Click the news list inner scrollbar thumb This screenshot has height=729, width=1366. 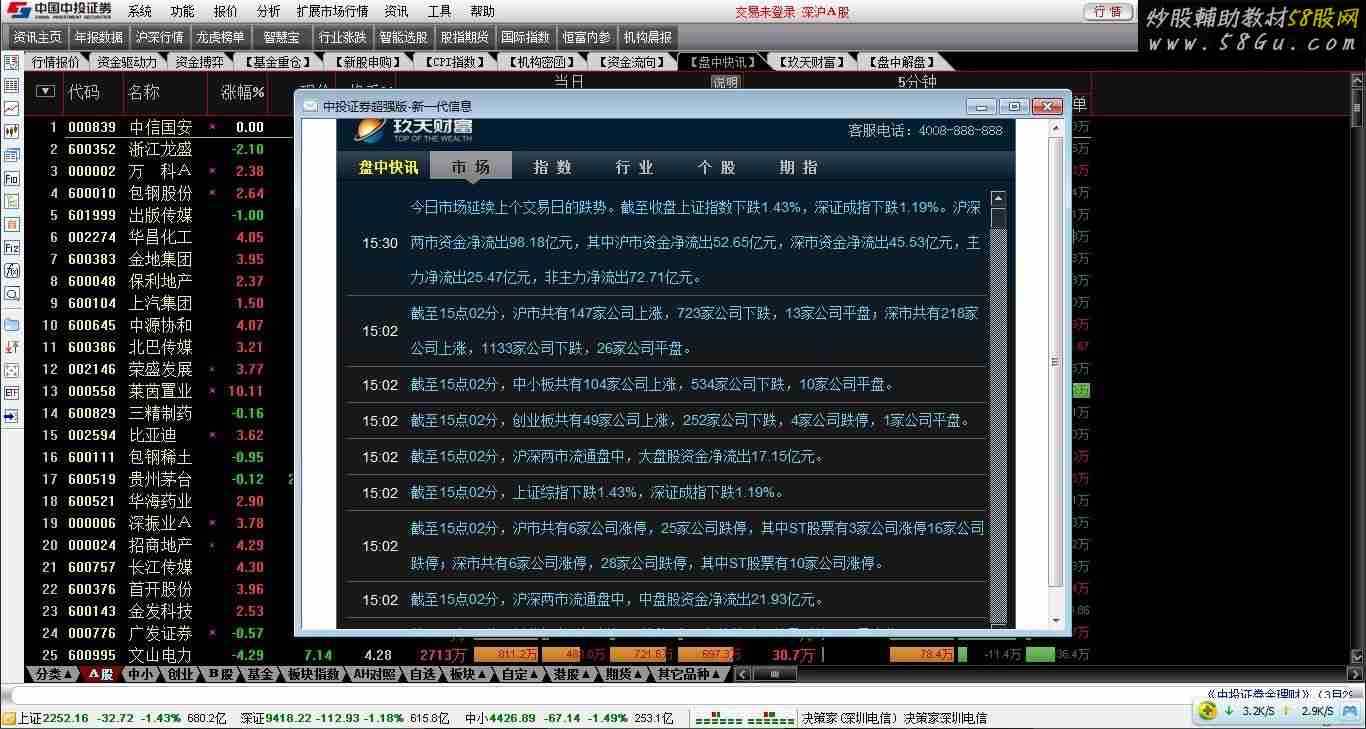998,219
